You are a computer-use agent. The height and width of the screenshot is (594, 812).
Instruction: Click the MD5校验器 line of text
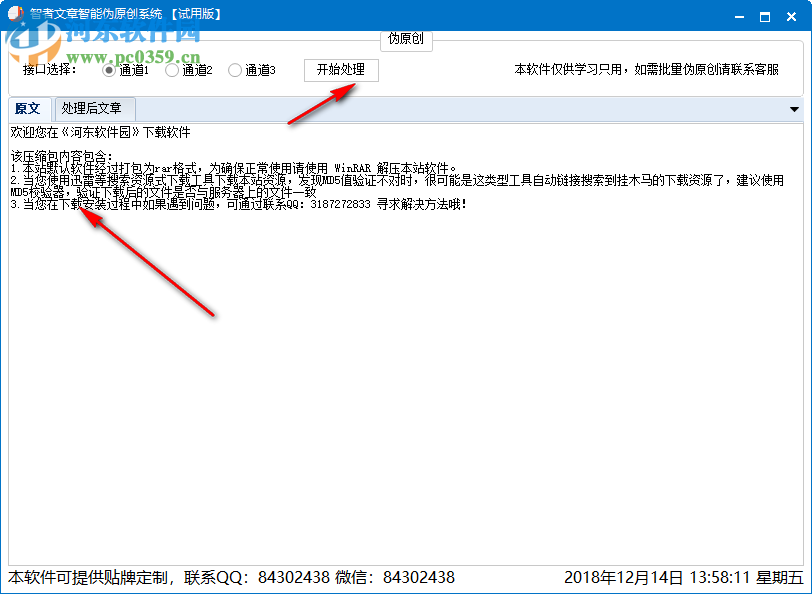point(163,193)
